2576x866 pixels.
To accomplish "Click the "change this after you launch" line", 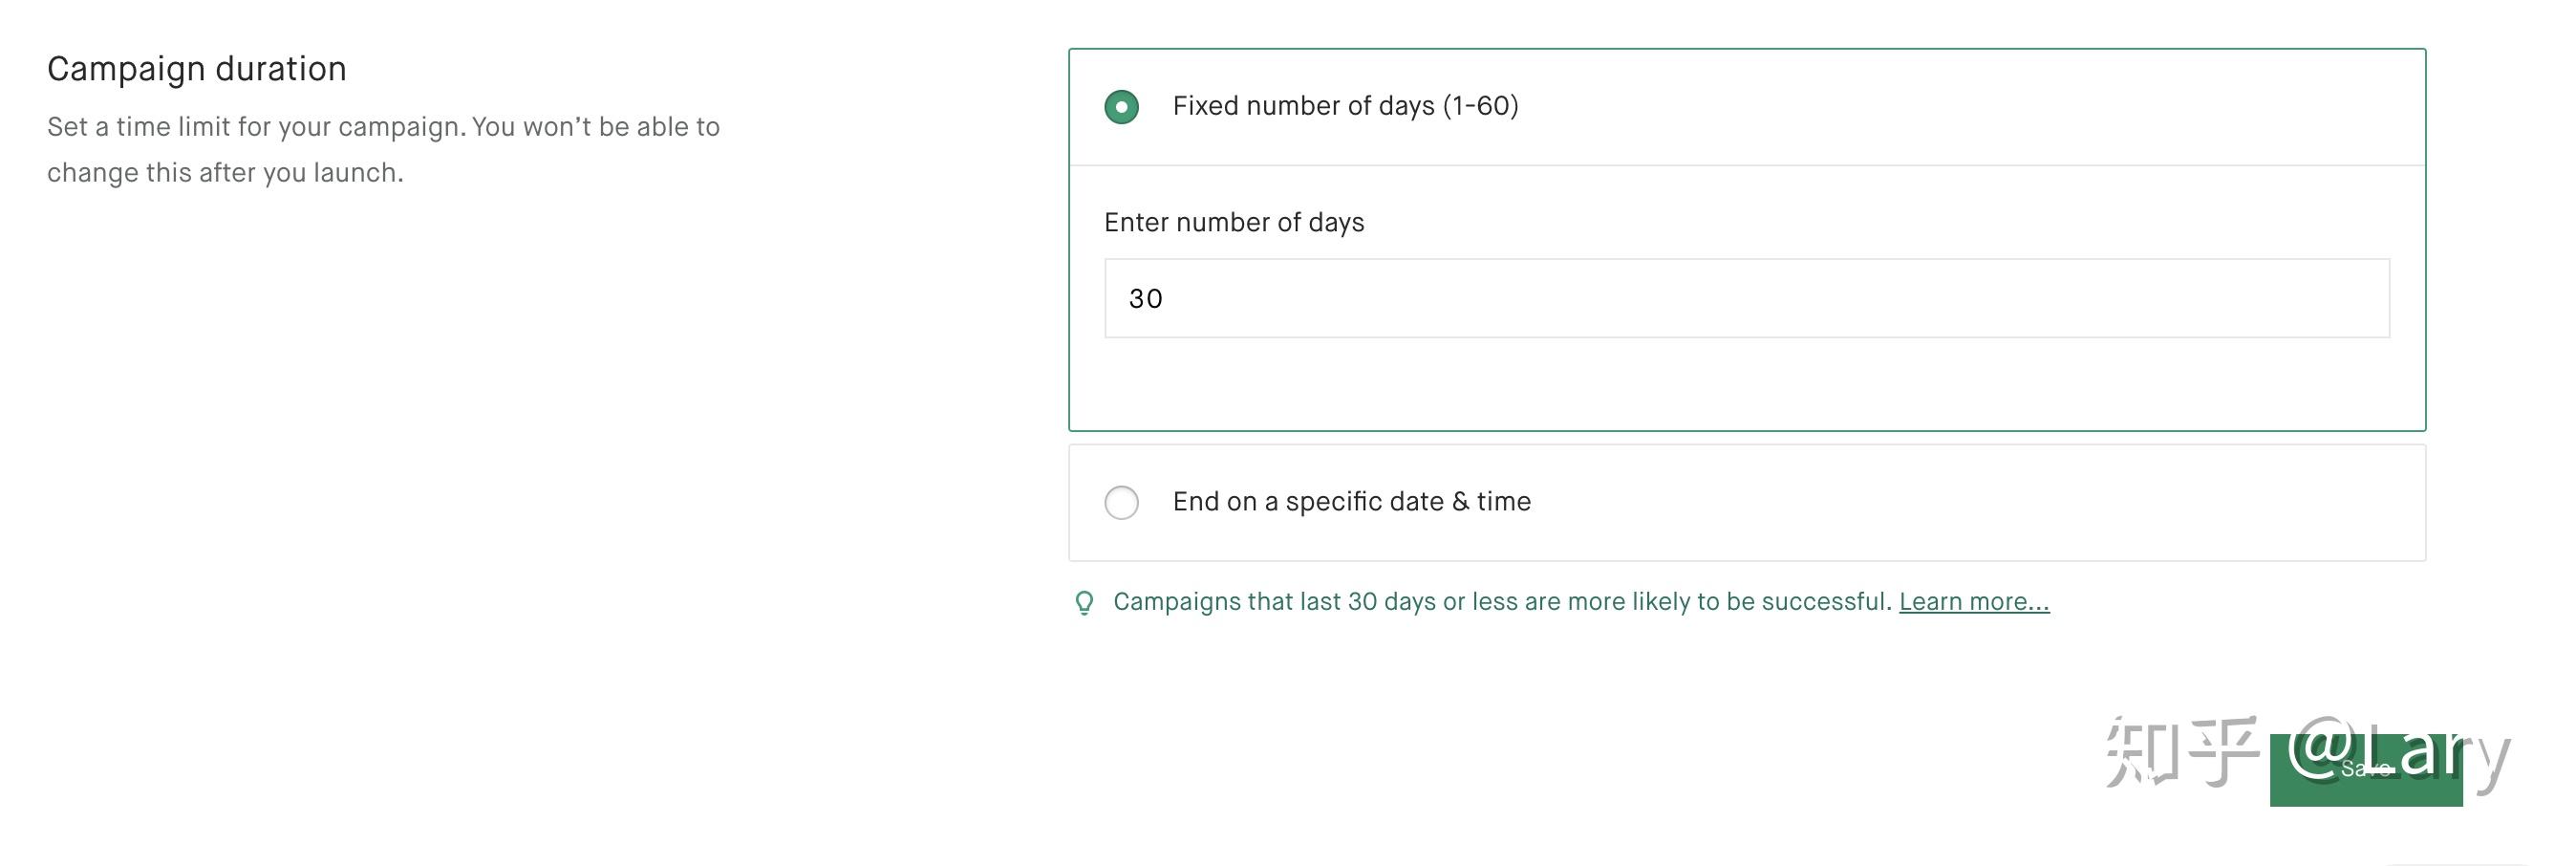I will (x=225, y=173).
